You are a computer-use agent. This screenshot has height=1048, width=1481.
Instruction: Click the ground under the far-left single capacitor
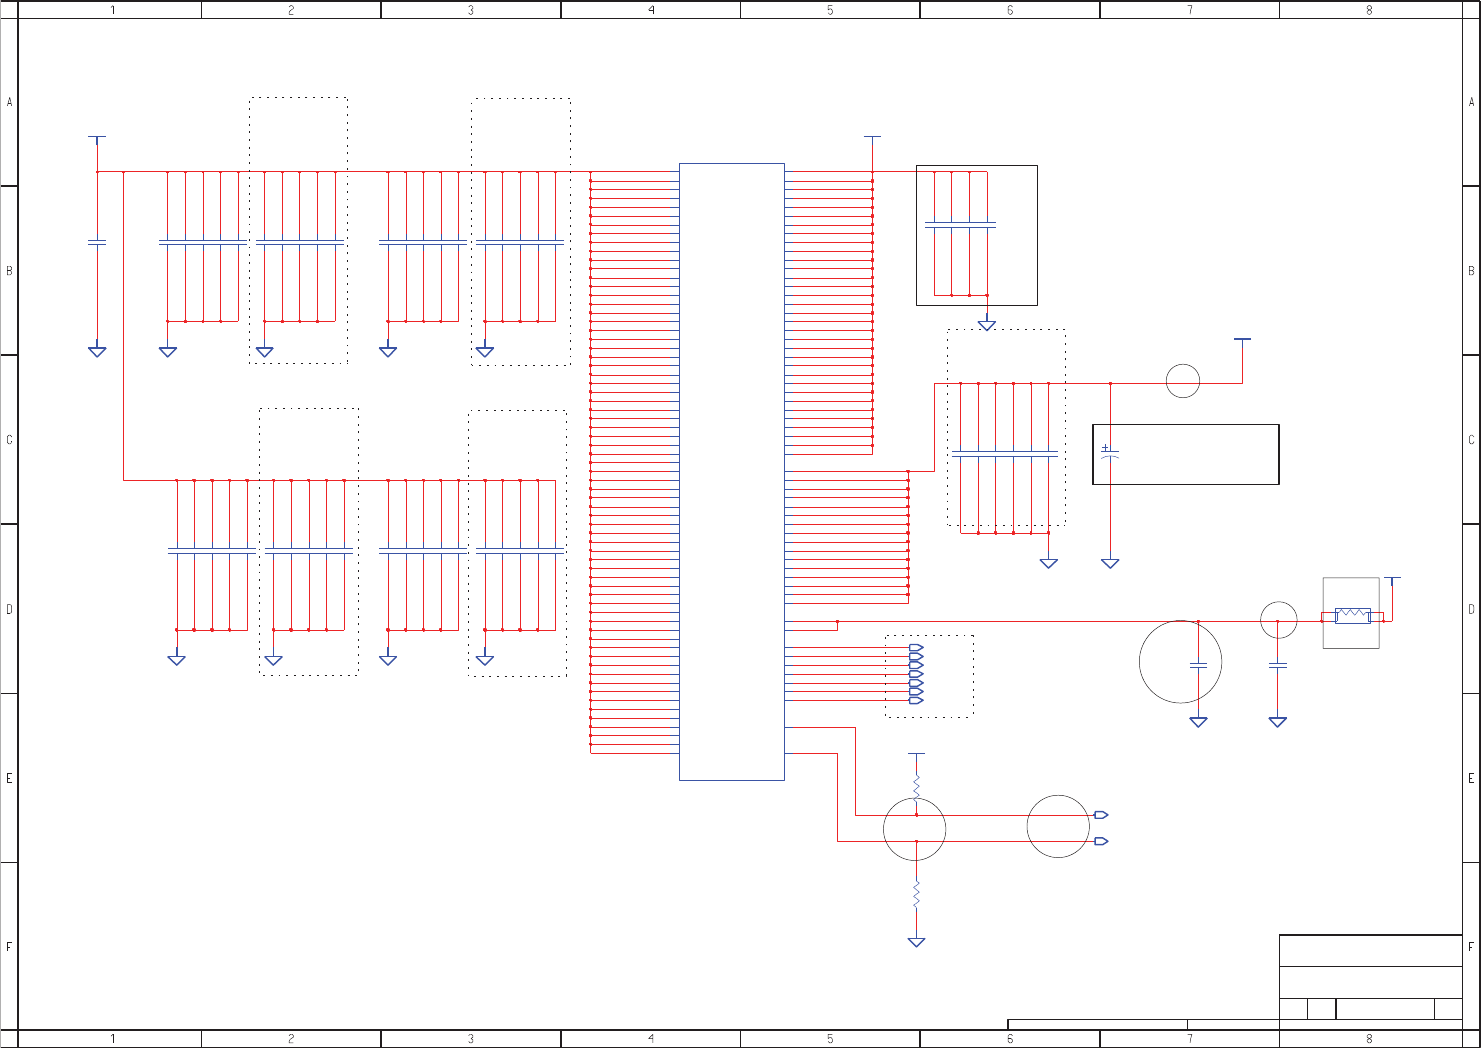(x=97, y=352)
